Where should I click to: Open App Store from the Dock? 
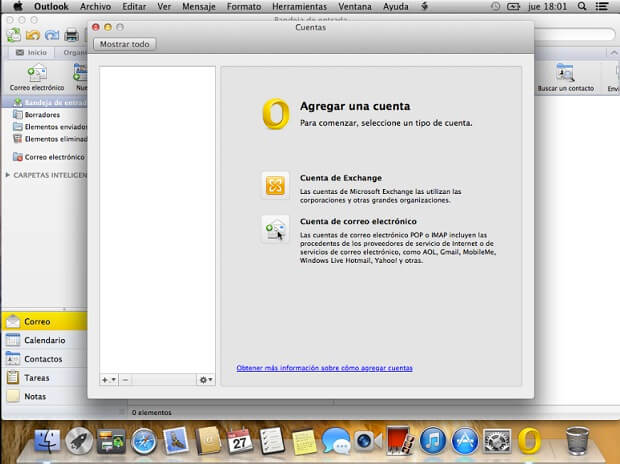coord(465,440)
